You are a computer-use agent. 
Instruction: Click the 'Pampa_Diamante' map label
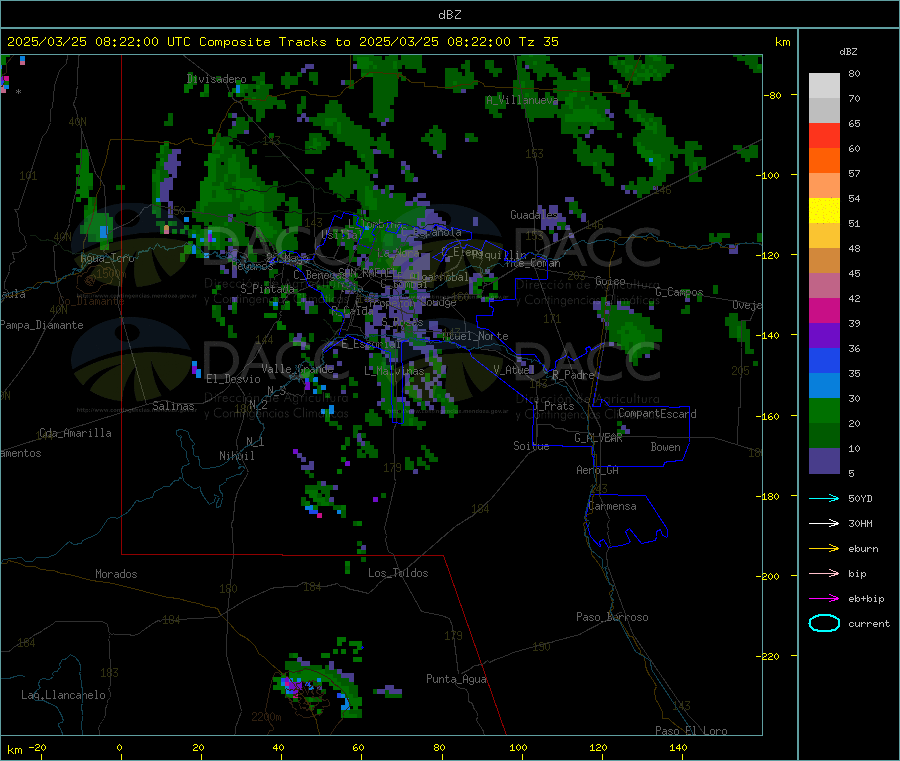tap(42, 325)
